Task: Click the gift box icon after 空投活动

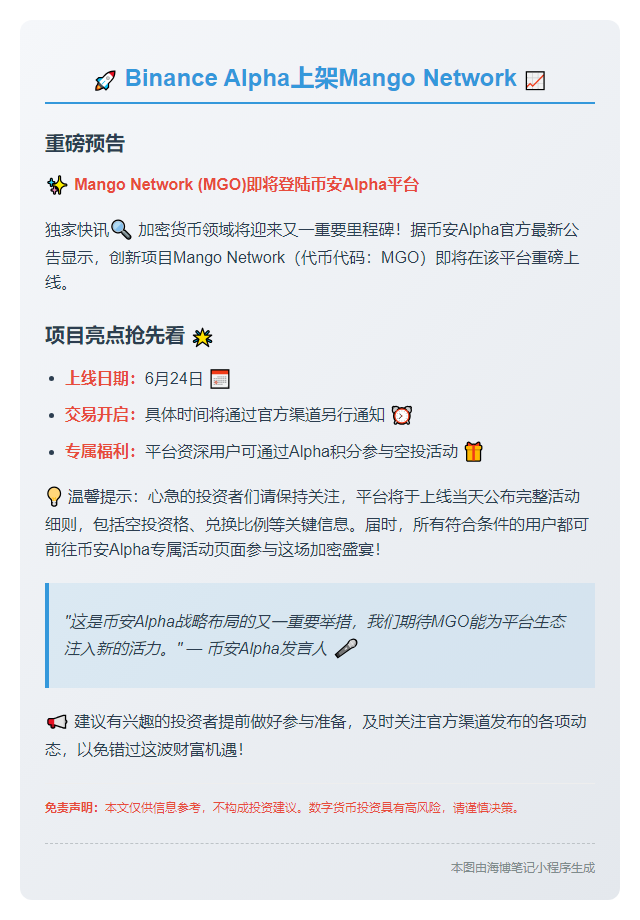Action: [473, 452]
